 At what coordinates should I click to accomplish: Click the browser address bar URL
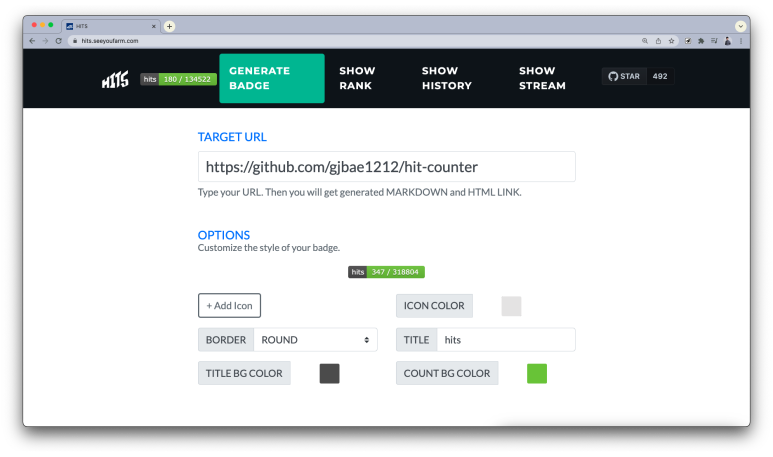110,41
